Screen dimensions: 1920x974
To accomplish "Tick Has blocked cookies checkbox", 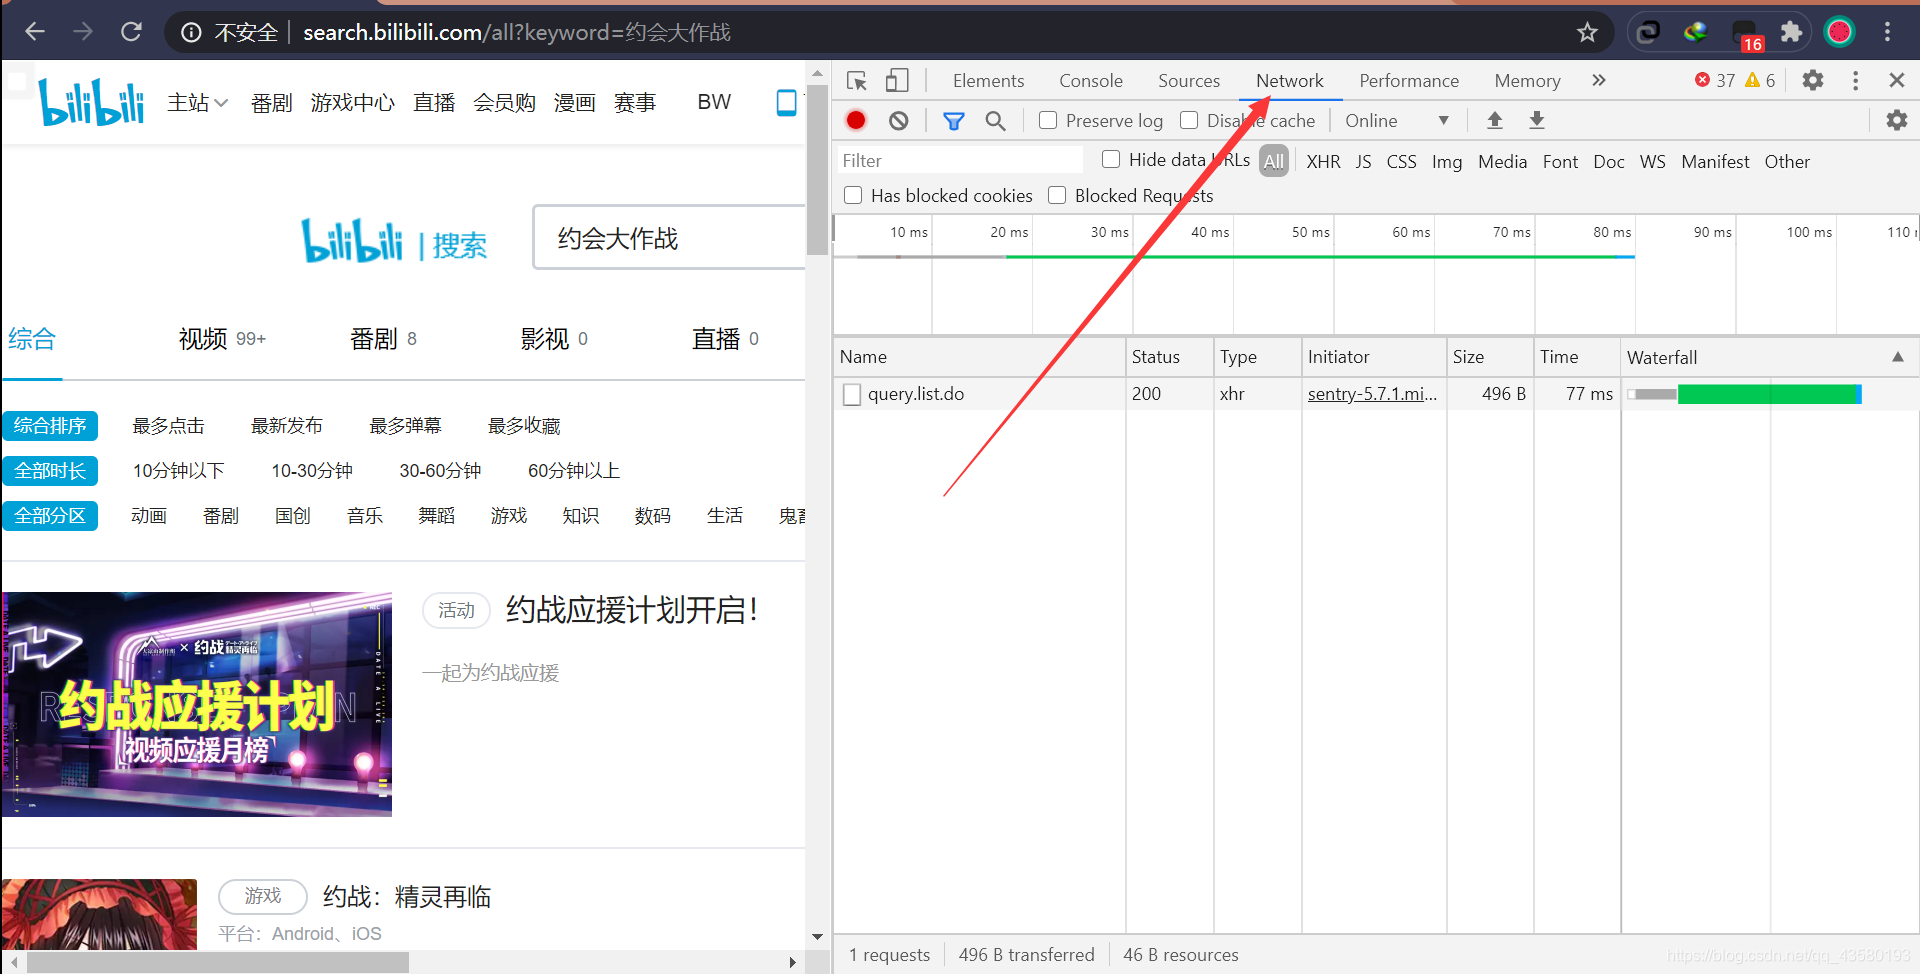I will coord(853,196).
